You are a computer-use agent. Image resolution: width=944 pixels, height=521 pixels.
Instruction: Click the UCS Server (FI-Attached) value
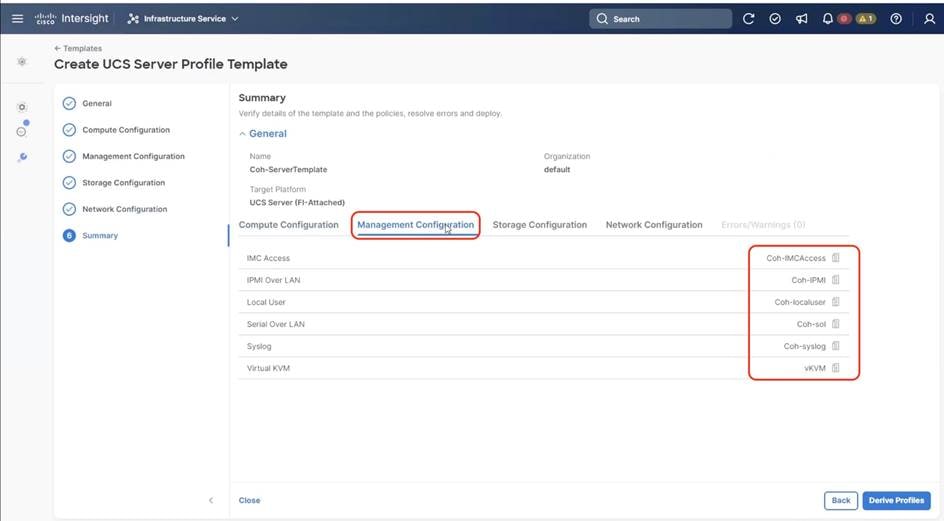(x=297, y=202)
